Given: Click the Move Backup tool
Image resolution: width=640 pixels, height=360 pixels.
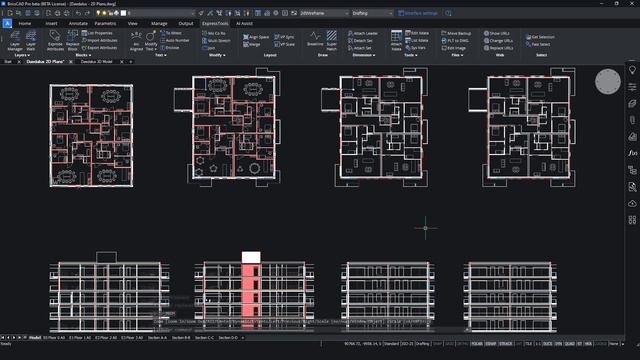Looking at the screenshot, I should tap(456, 33).
